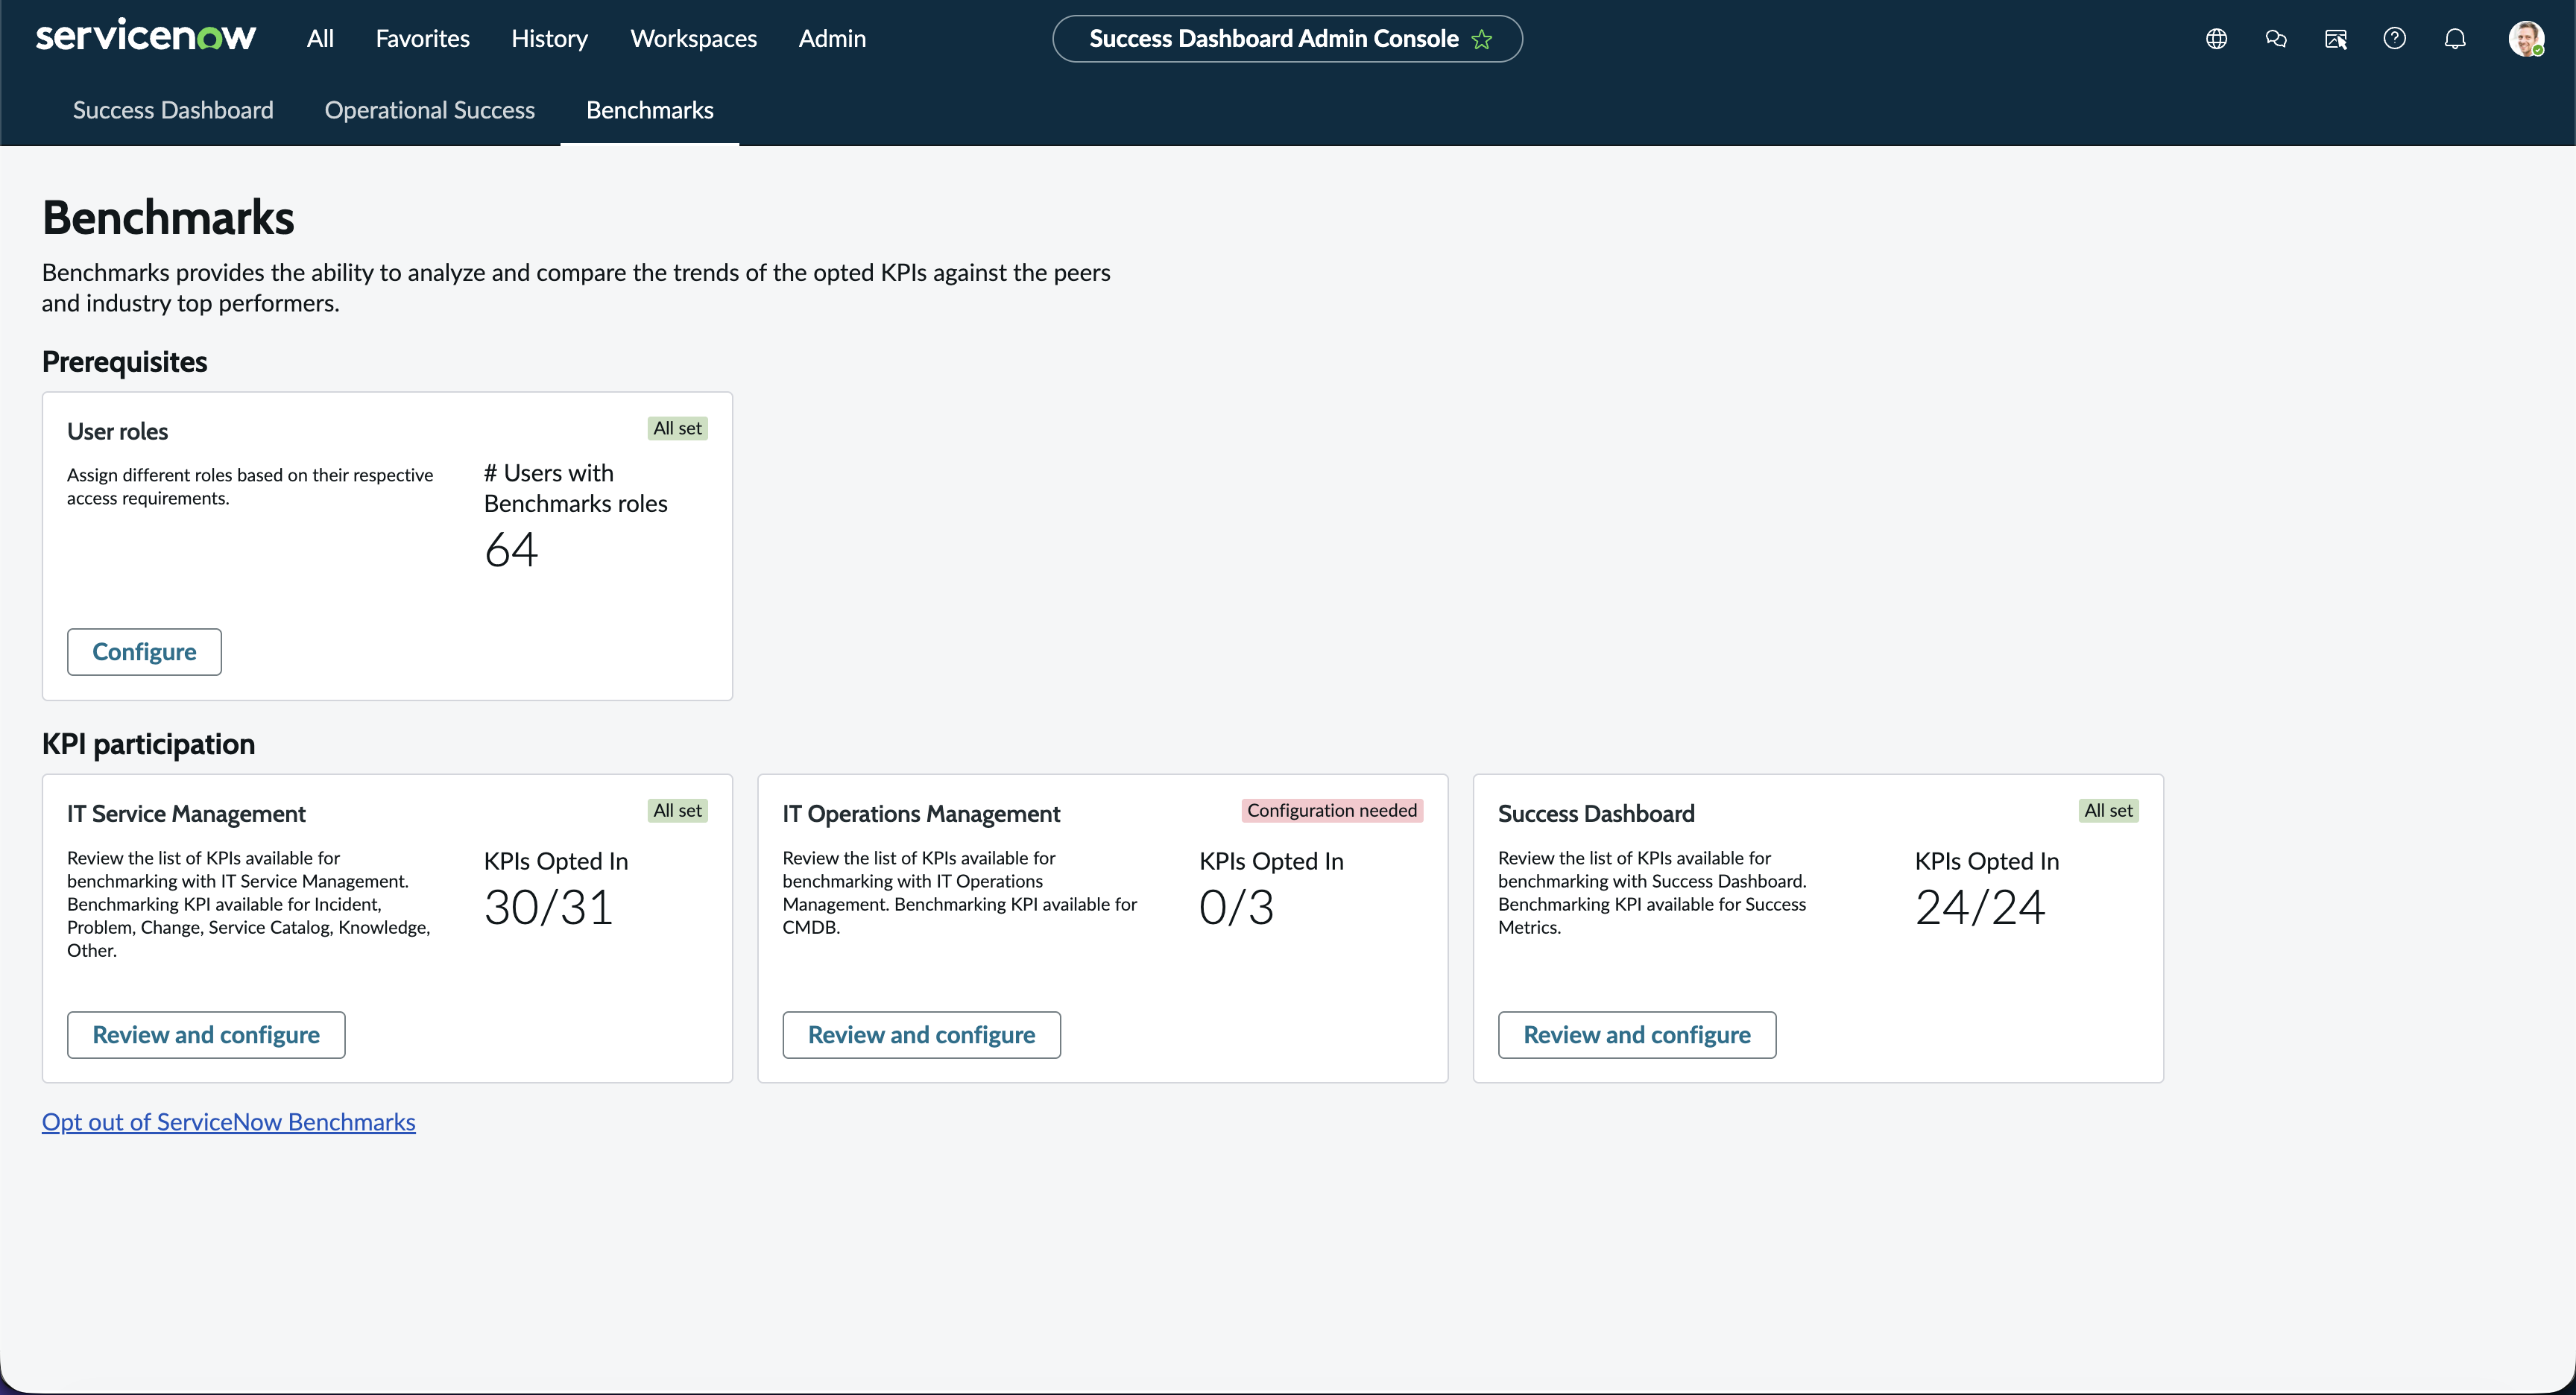The width and height of the screenshot is (2576, 1395).
Task: Click the KPI participation section heading
Action: (x=148, y=744)
